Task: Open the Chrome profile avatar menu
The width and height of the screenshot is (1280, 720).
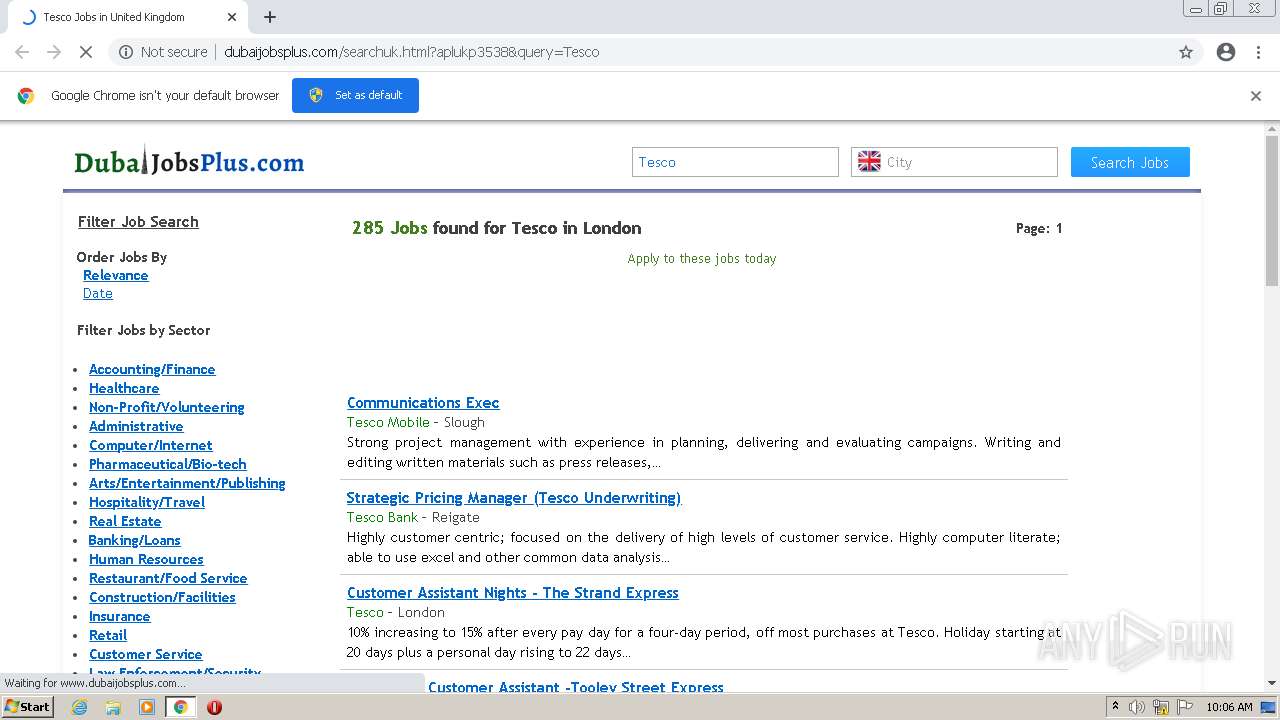Action: [1226, 52]
